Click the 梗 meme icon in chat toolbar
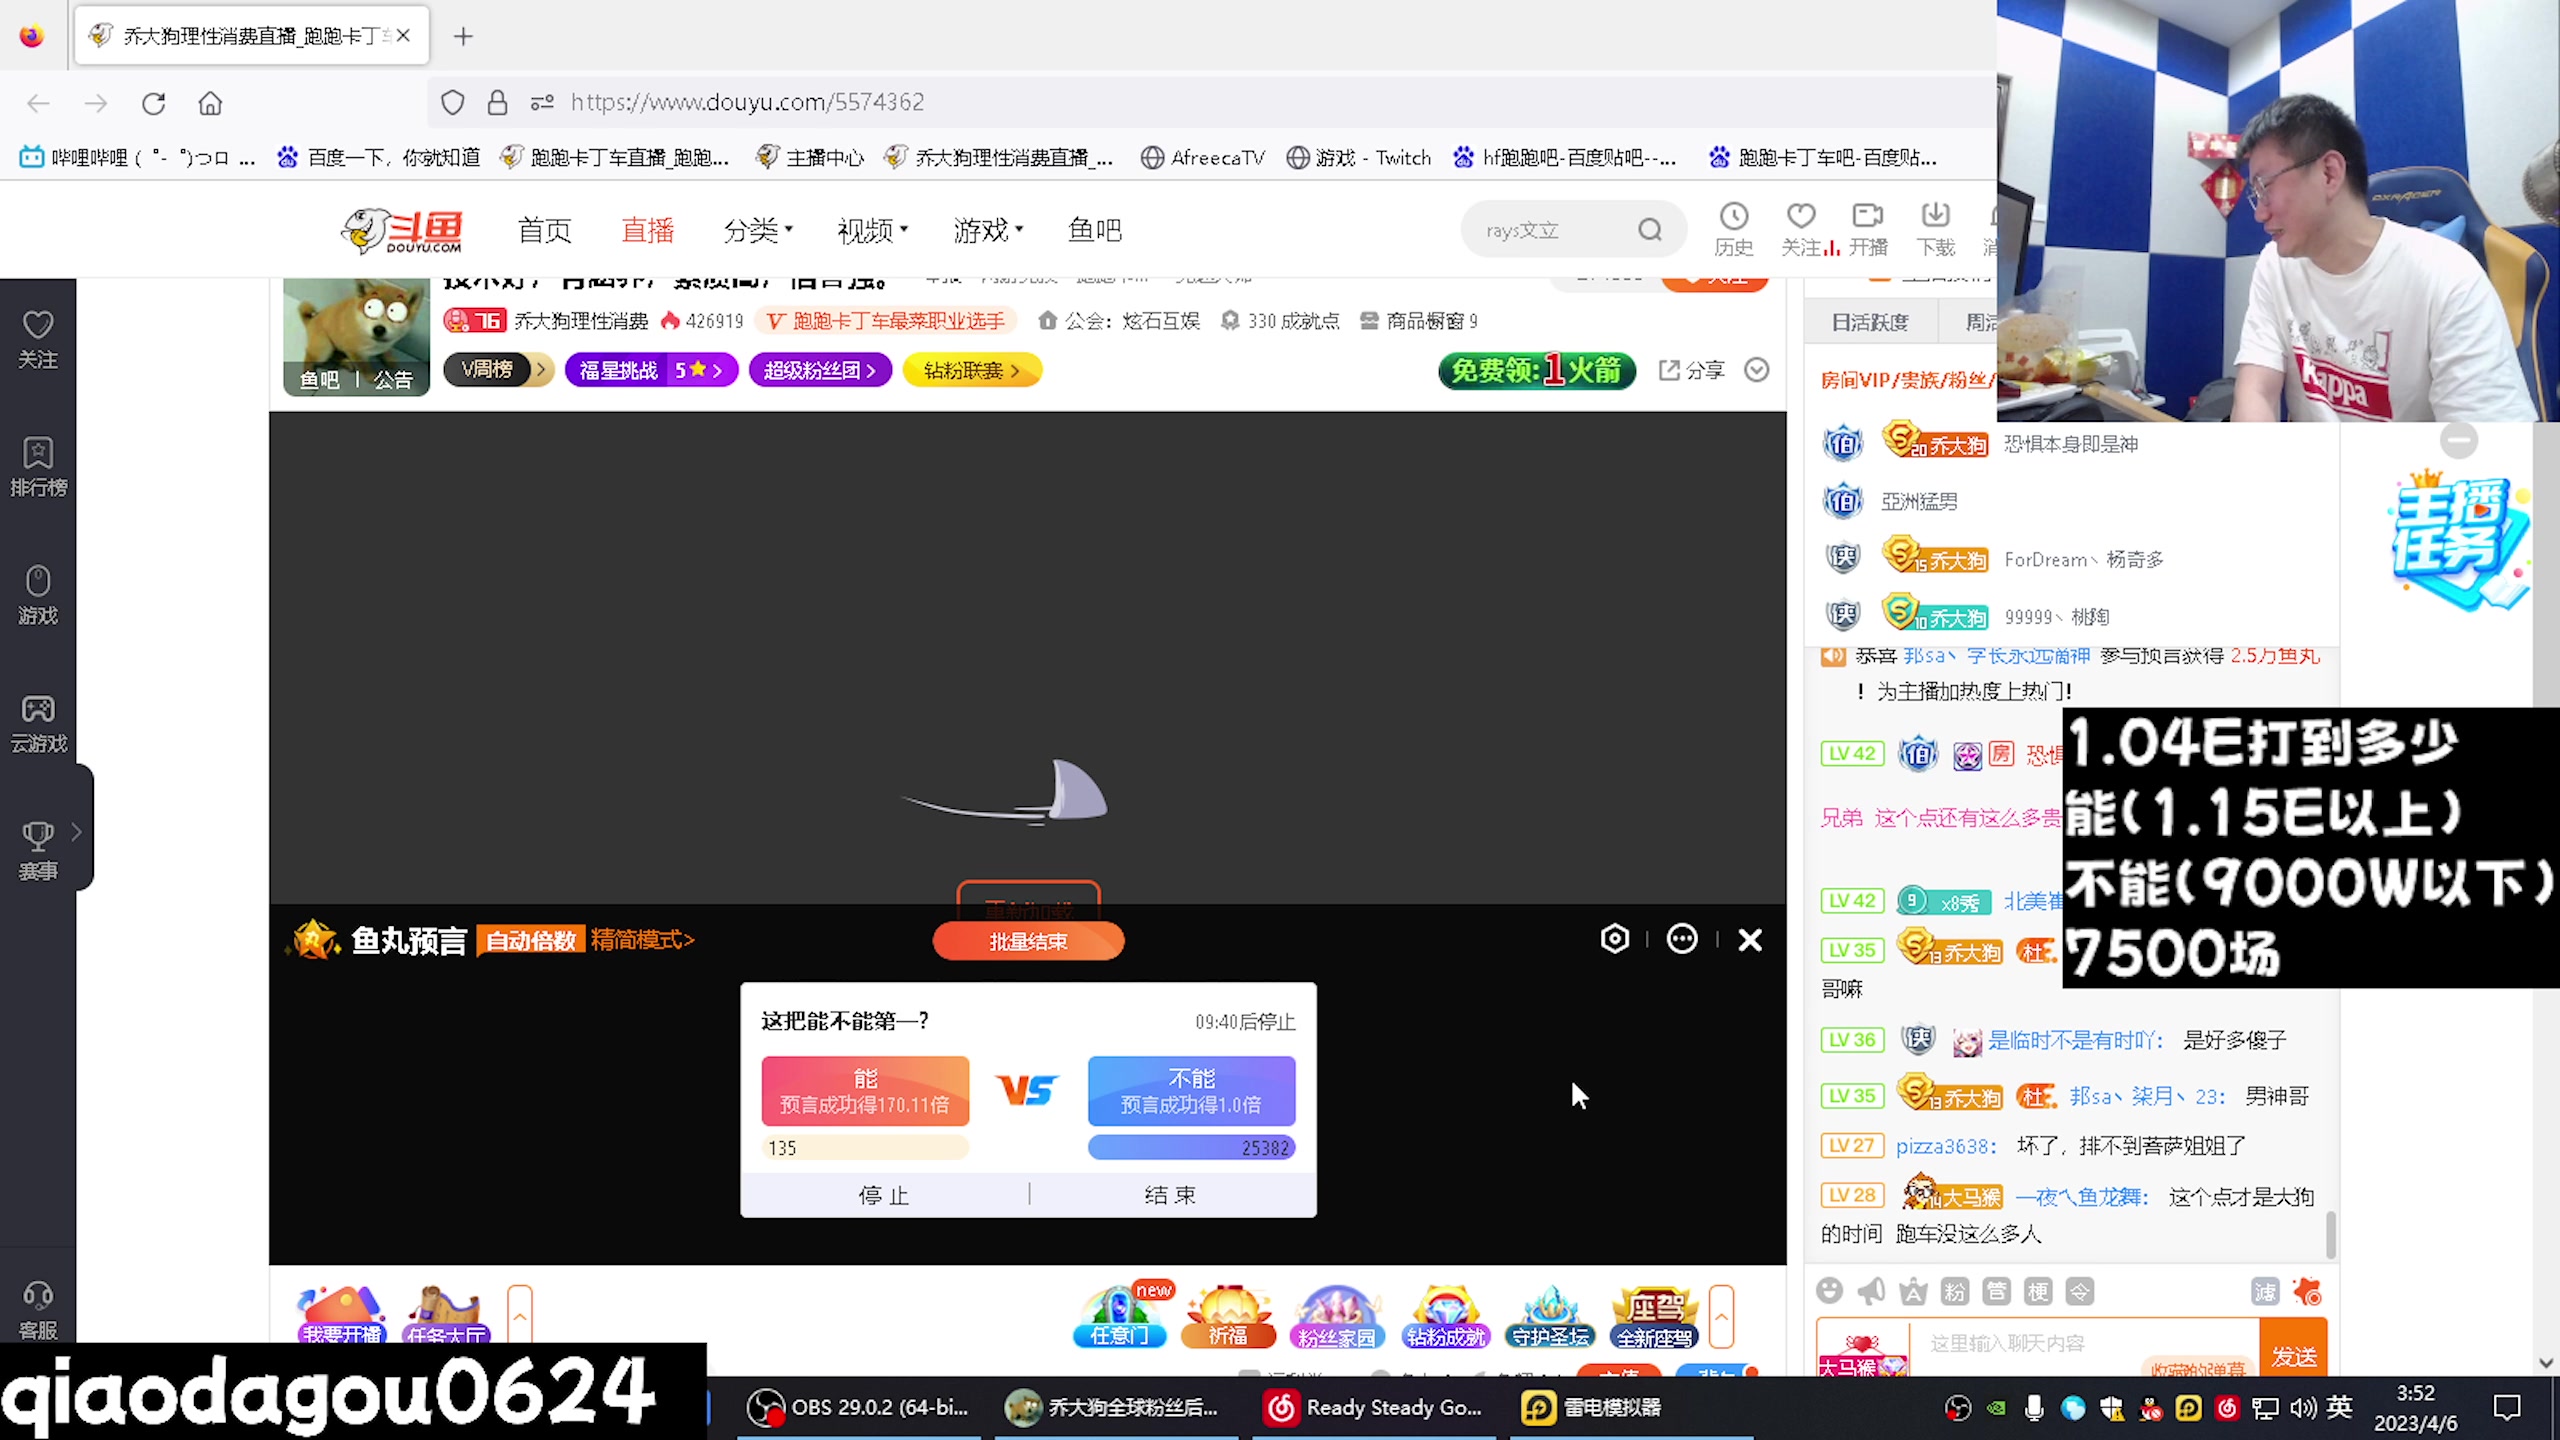Viewport: 2560px width, 1440px height. tap(2038, 1292)
